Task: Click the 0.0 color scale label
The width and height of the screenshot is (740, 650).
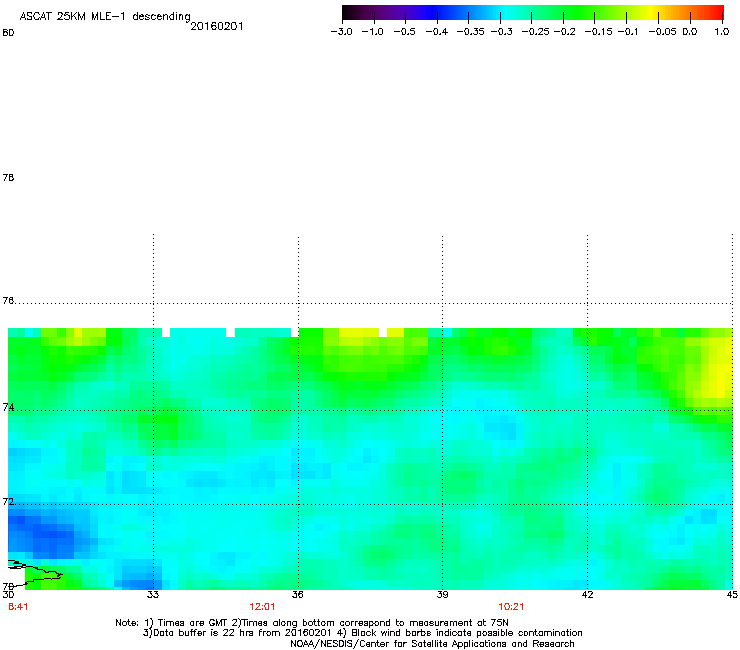Action: click(690, 32)
